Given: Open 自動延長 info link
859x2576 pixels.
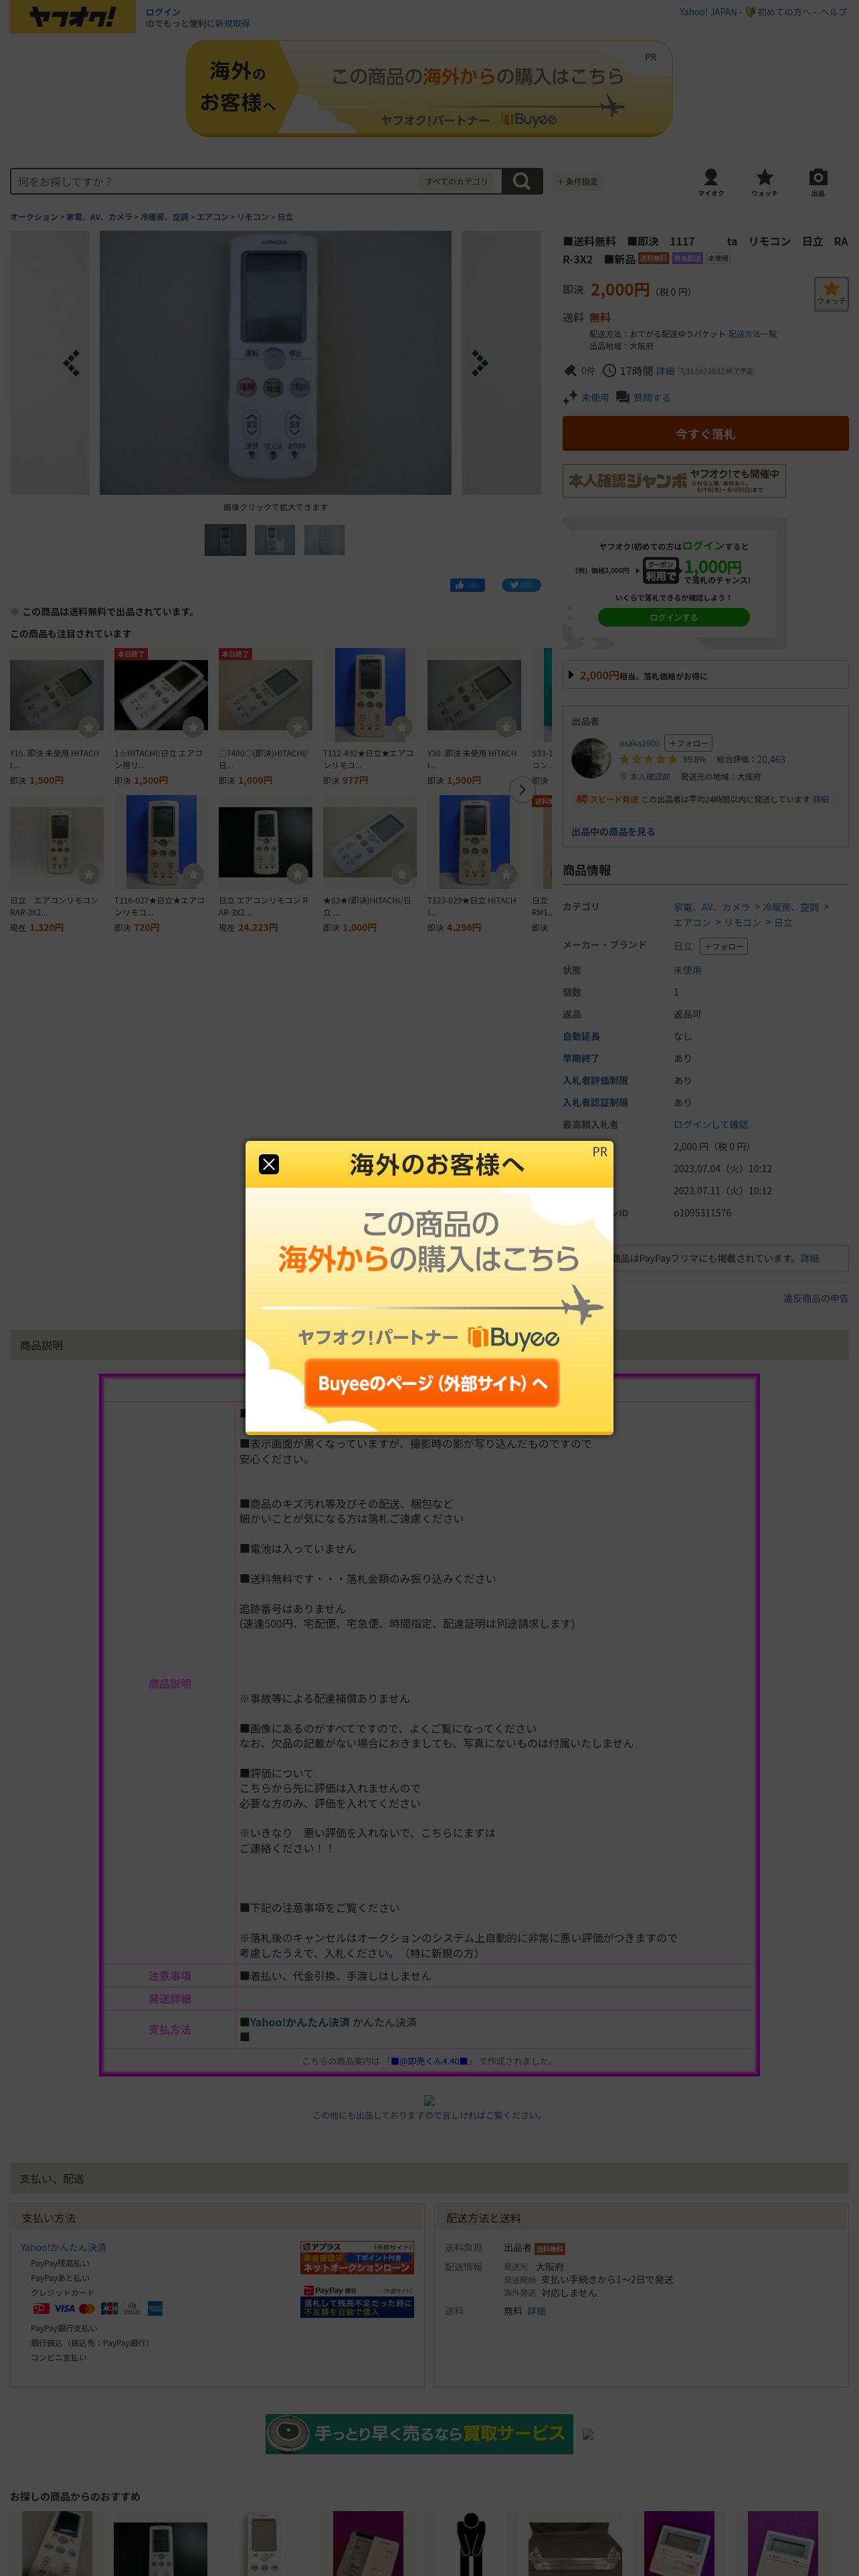Looking at the screenshot, I should (x=581, y=1036).
